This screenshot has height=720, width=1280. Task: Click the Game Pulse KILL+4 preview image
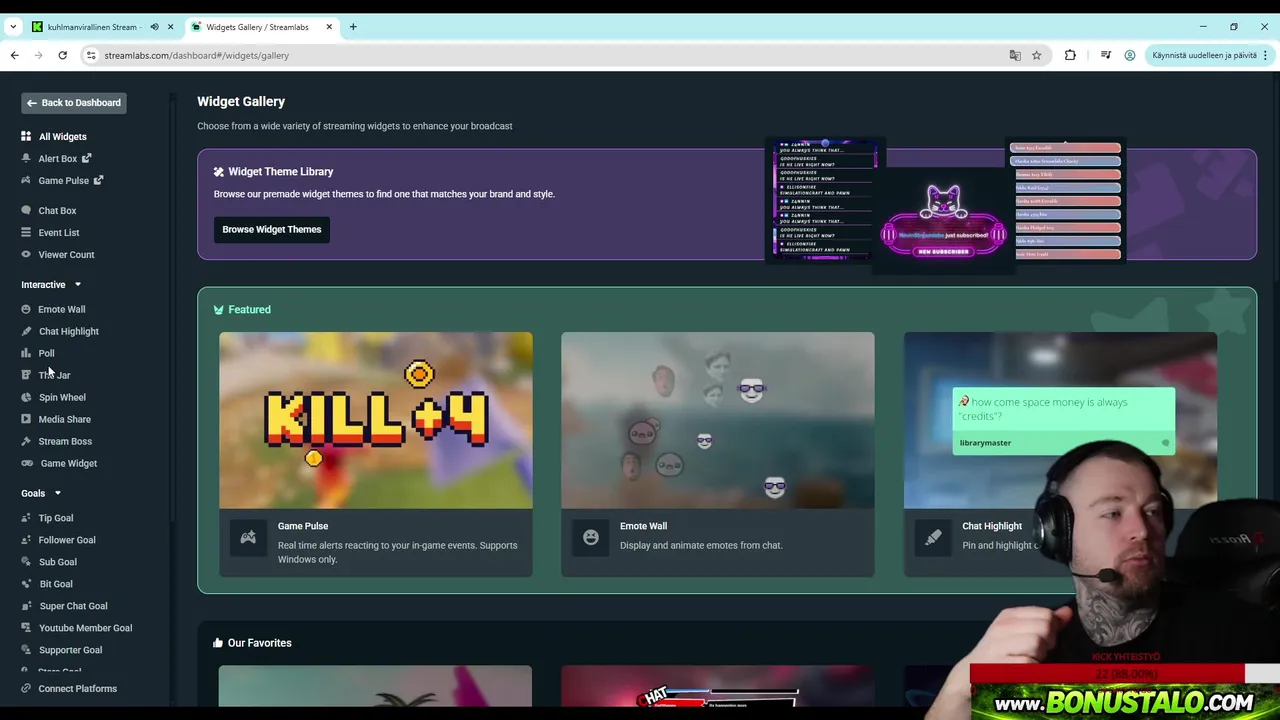[x=376, y=420]
